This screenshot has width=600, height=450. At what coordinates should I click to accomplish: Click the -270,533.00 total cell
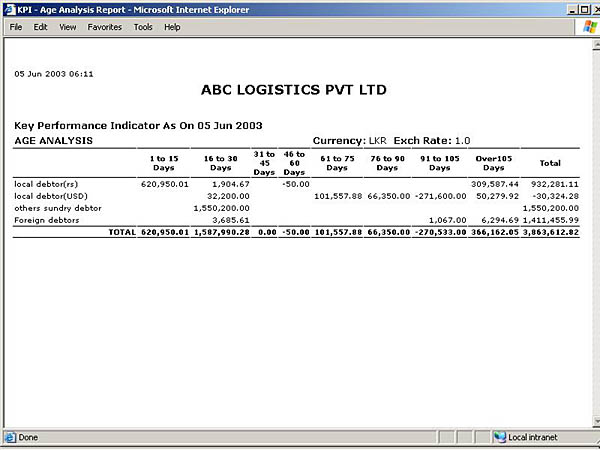440,232
